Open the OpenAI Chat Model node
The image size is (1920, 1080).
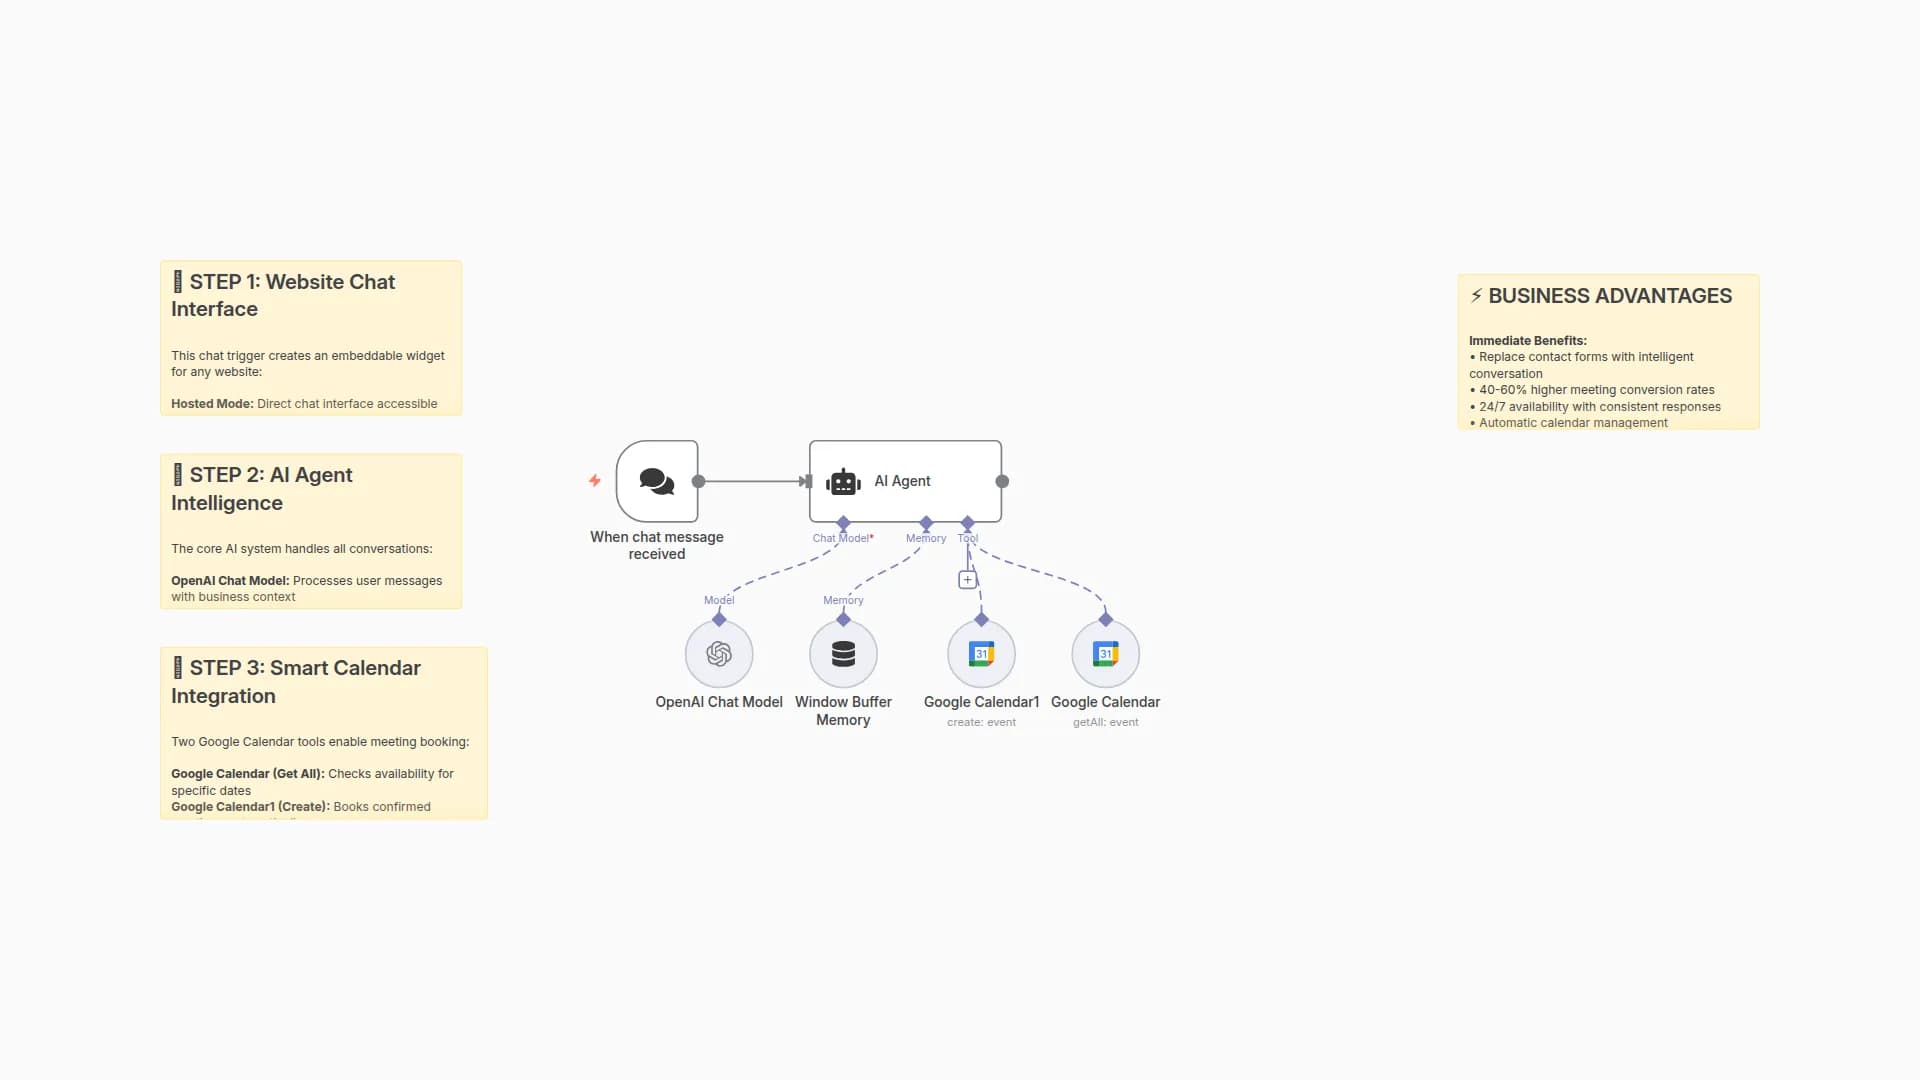click(719, 654)
